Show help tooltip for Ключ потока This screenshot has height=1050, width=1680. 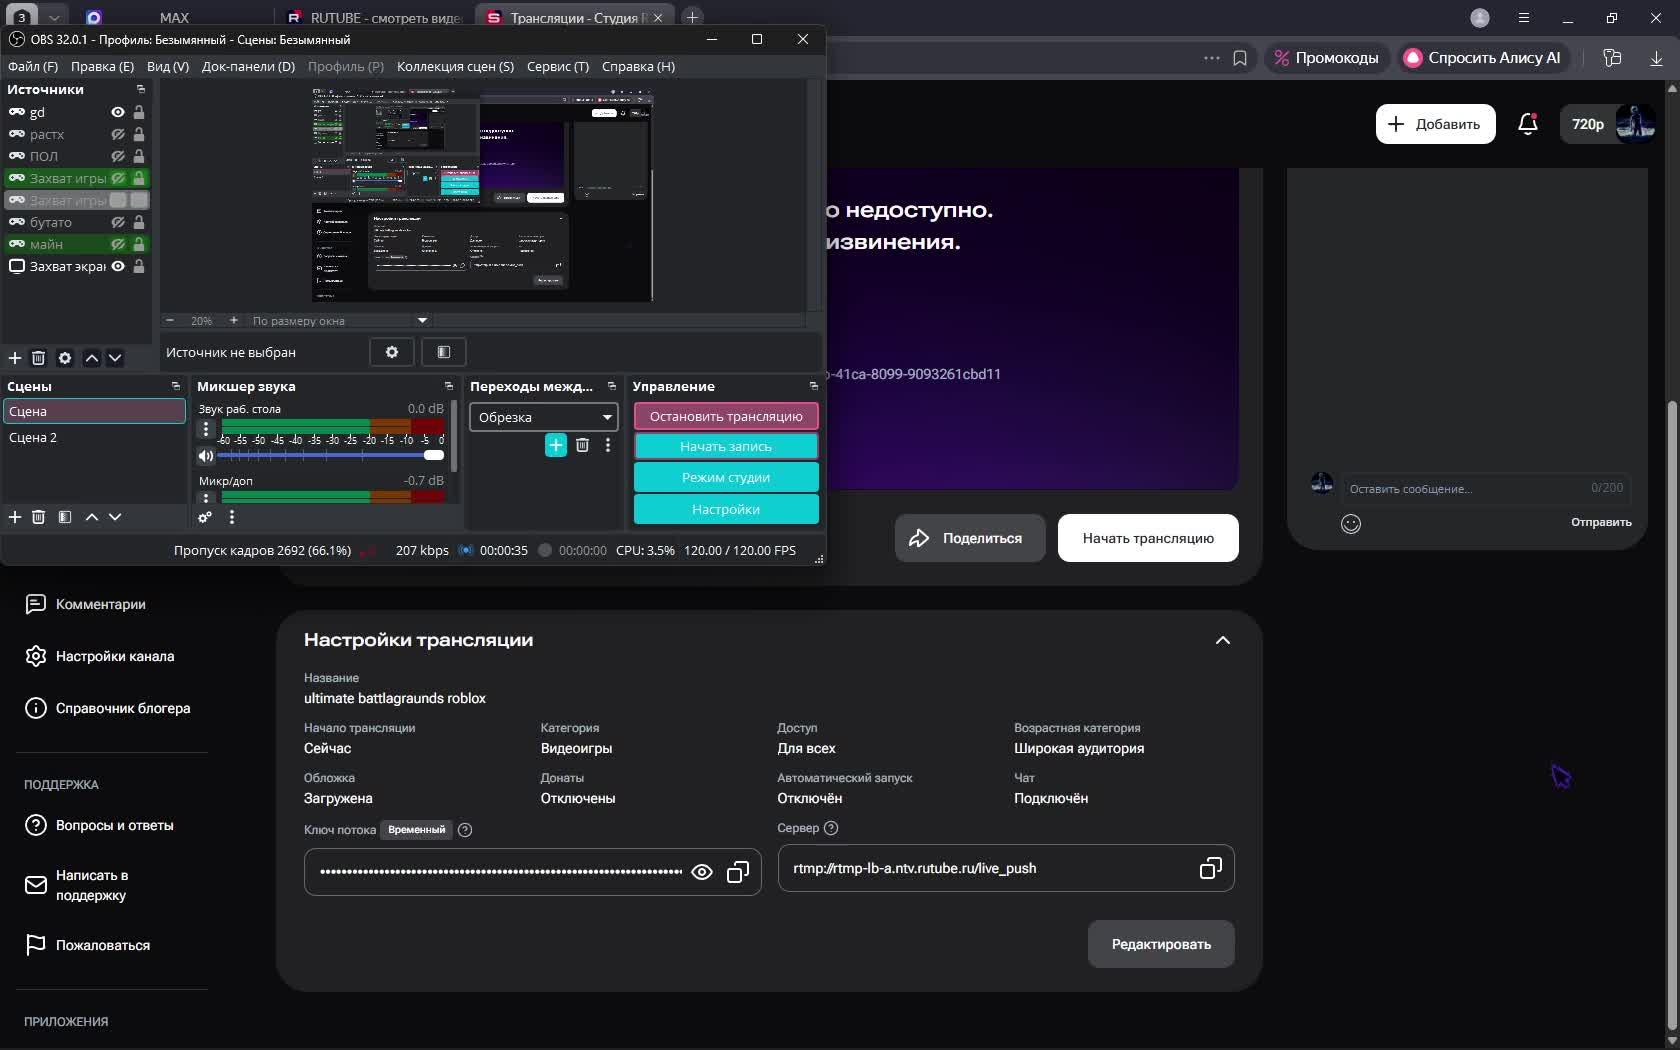[465, 830]
